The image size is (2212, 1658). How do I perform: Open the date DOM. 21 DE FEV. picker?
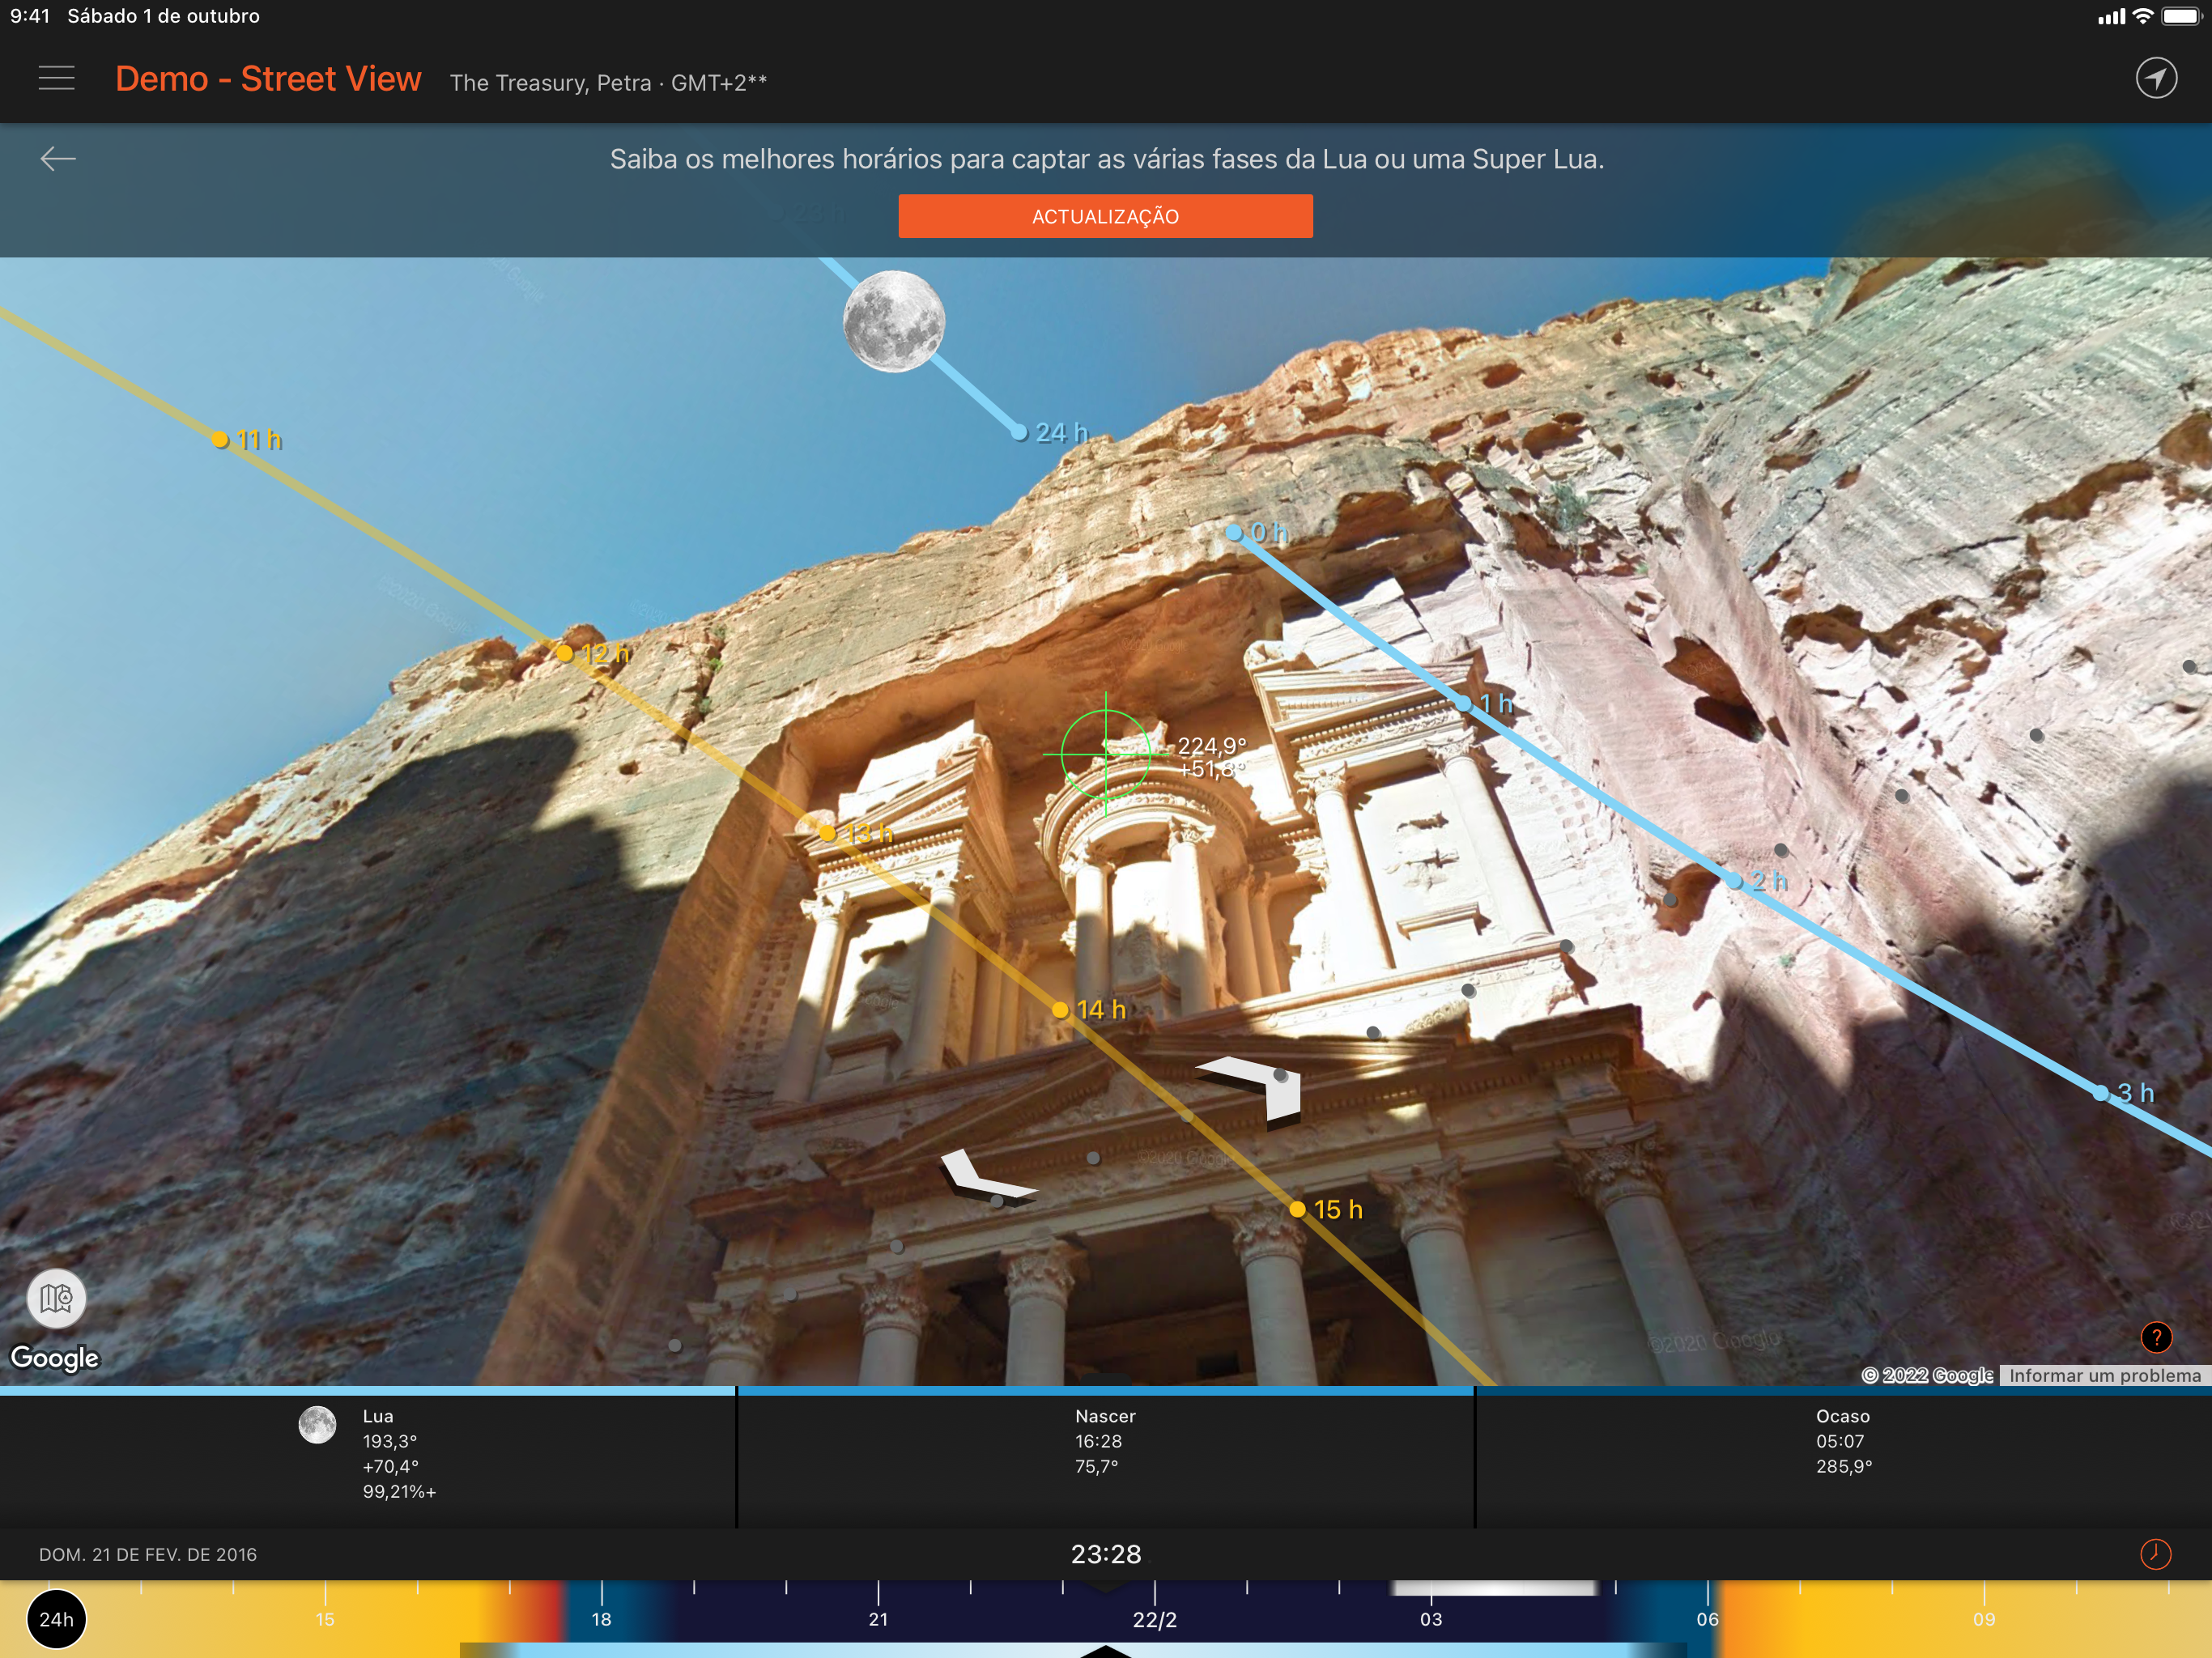click(x=148, y=1554)
